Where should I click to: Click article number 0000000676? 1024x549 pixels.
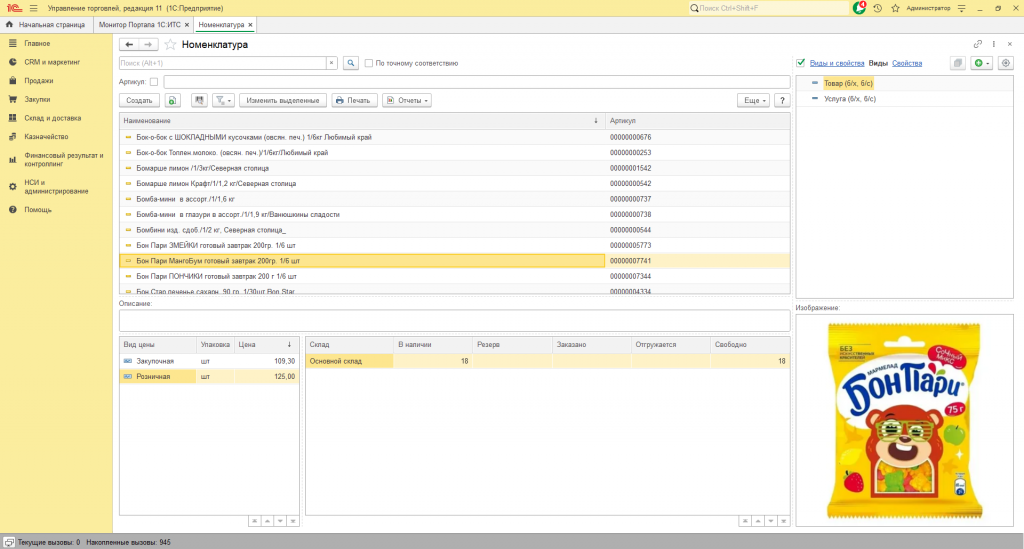pyautogui.click(x=630, y=137)
